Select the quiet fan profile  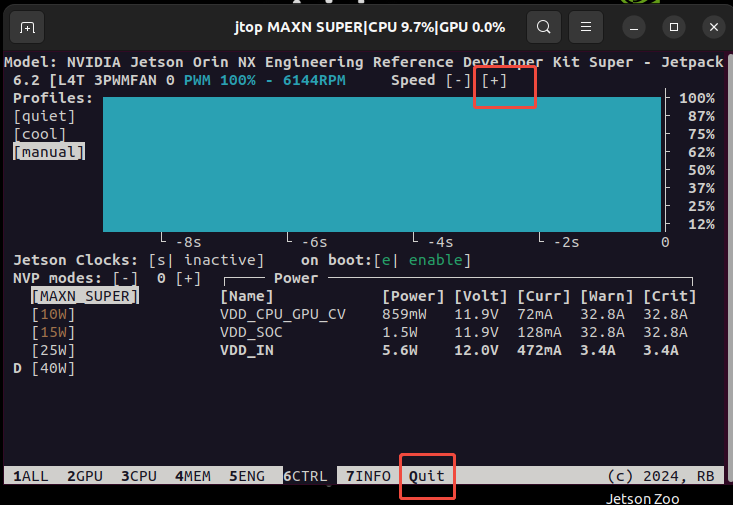point(44,116)
